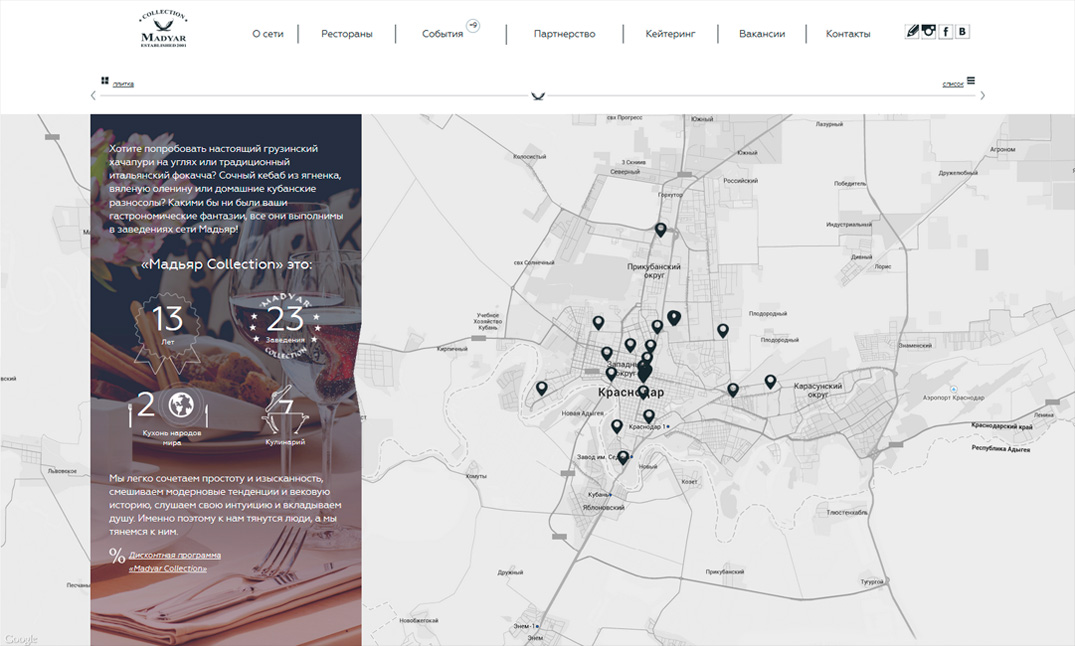This screenshot has width=1075, height=646.
Task: Open the Instagram social icon
Action: [x=928, y=32]
